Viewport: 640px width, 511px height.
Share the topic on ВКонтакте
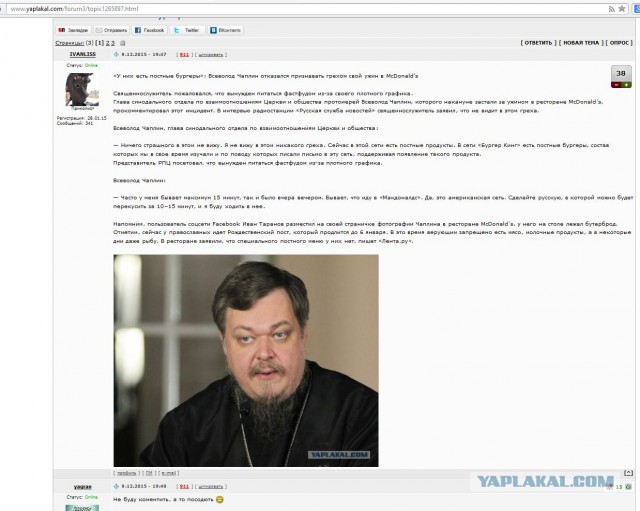pos(225,30)
